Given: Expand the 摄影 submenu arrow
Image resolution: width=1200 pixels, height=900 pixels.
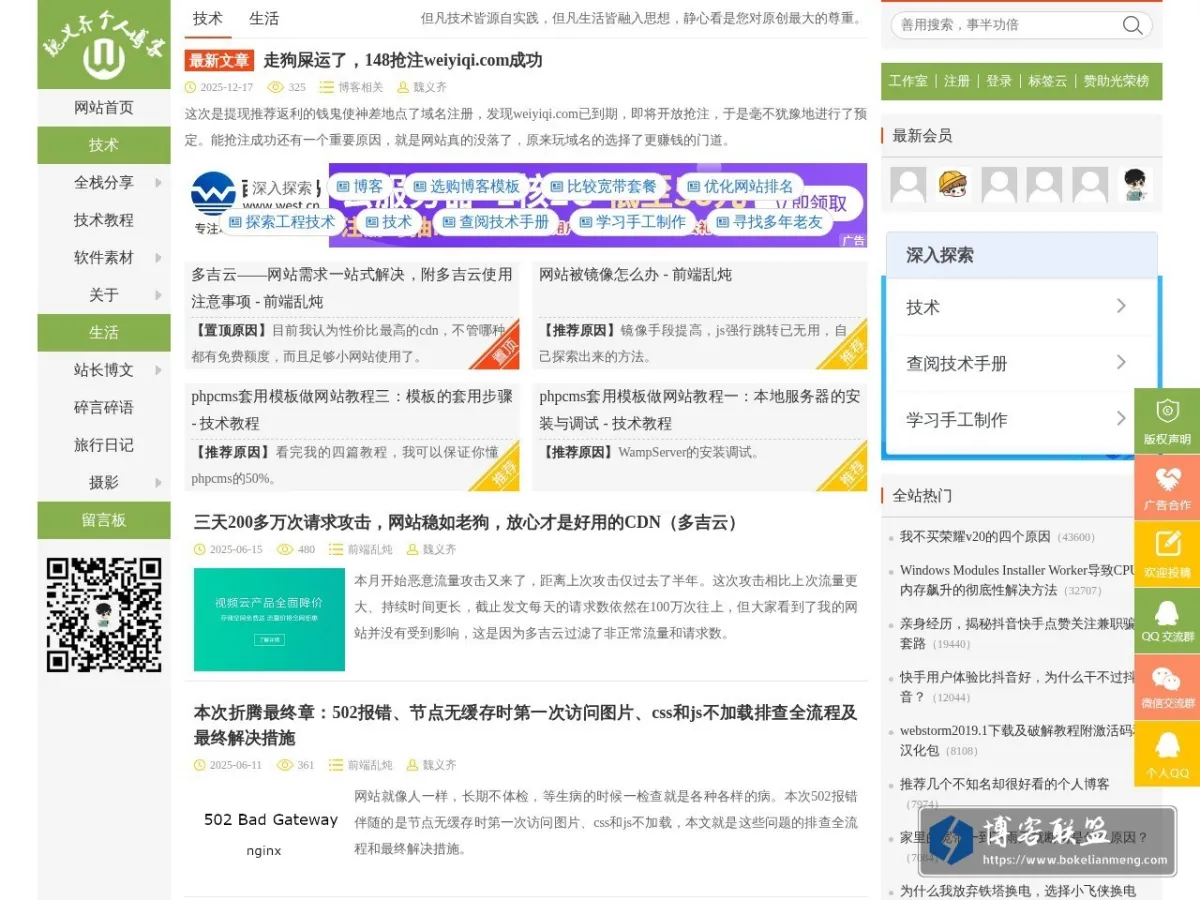Looking at the screenshot, I should pyautogui.click(x=158, y=483).
